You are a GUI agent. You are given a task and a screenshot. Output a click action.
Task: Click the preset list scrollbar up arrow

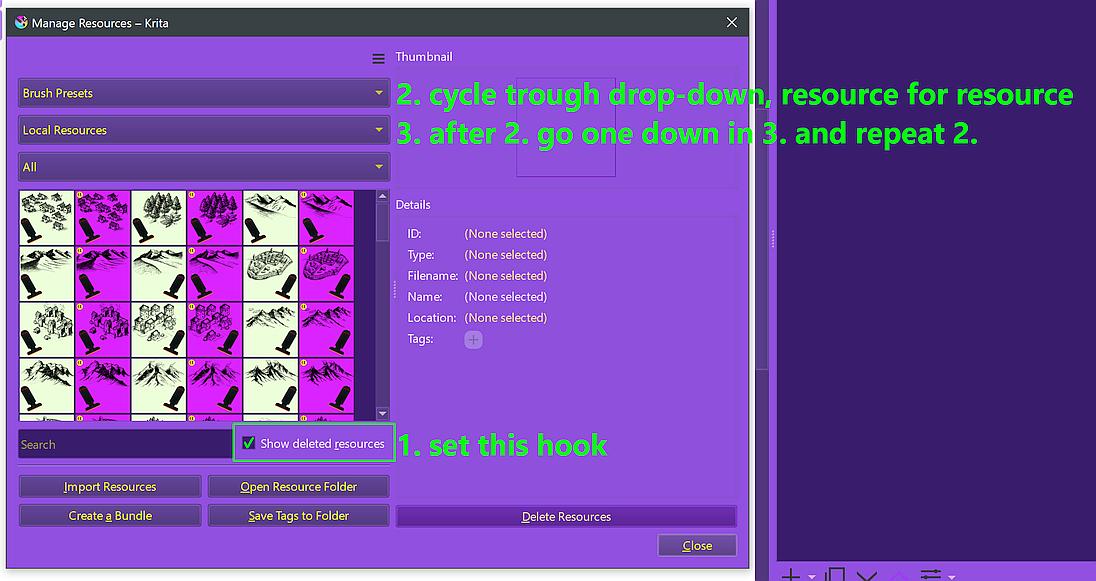point(382,196)
